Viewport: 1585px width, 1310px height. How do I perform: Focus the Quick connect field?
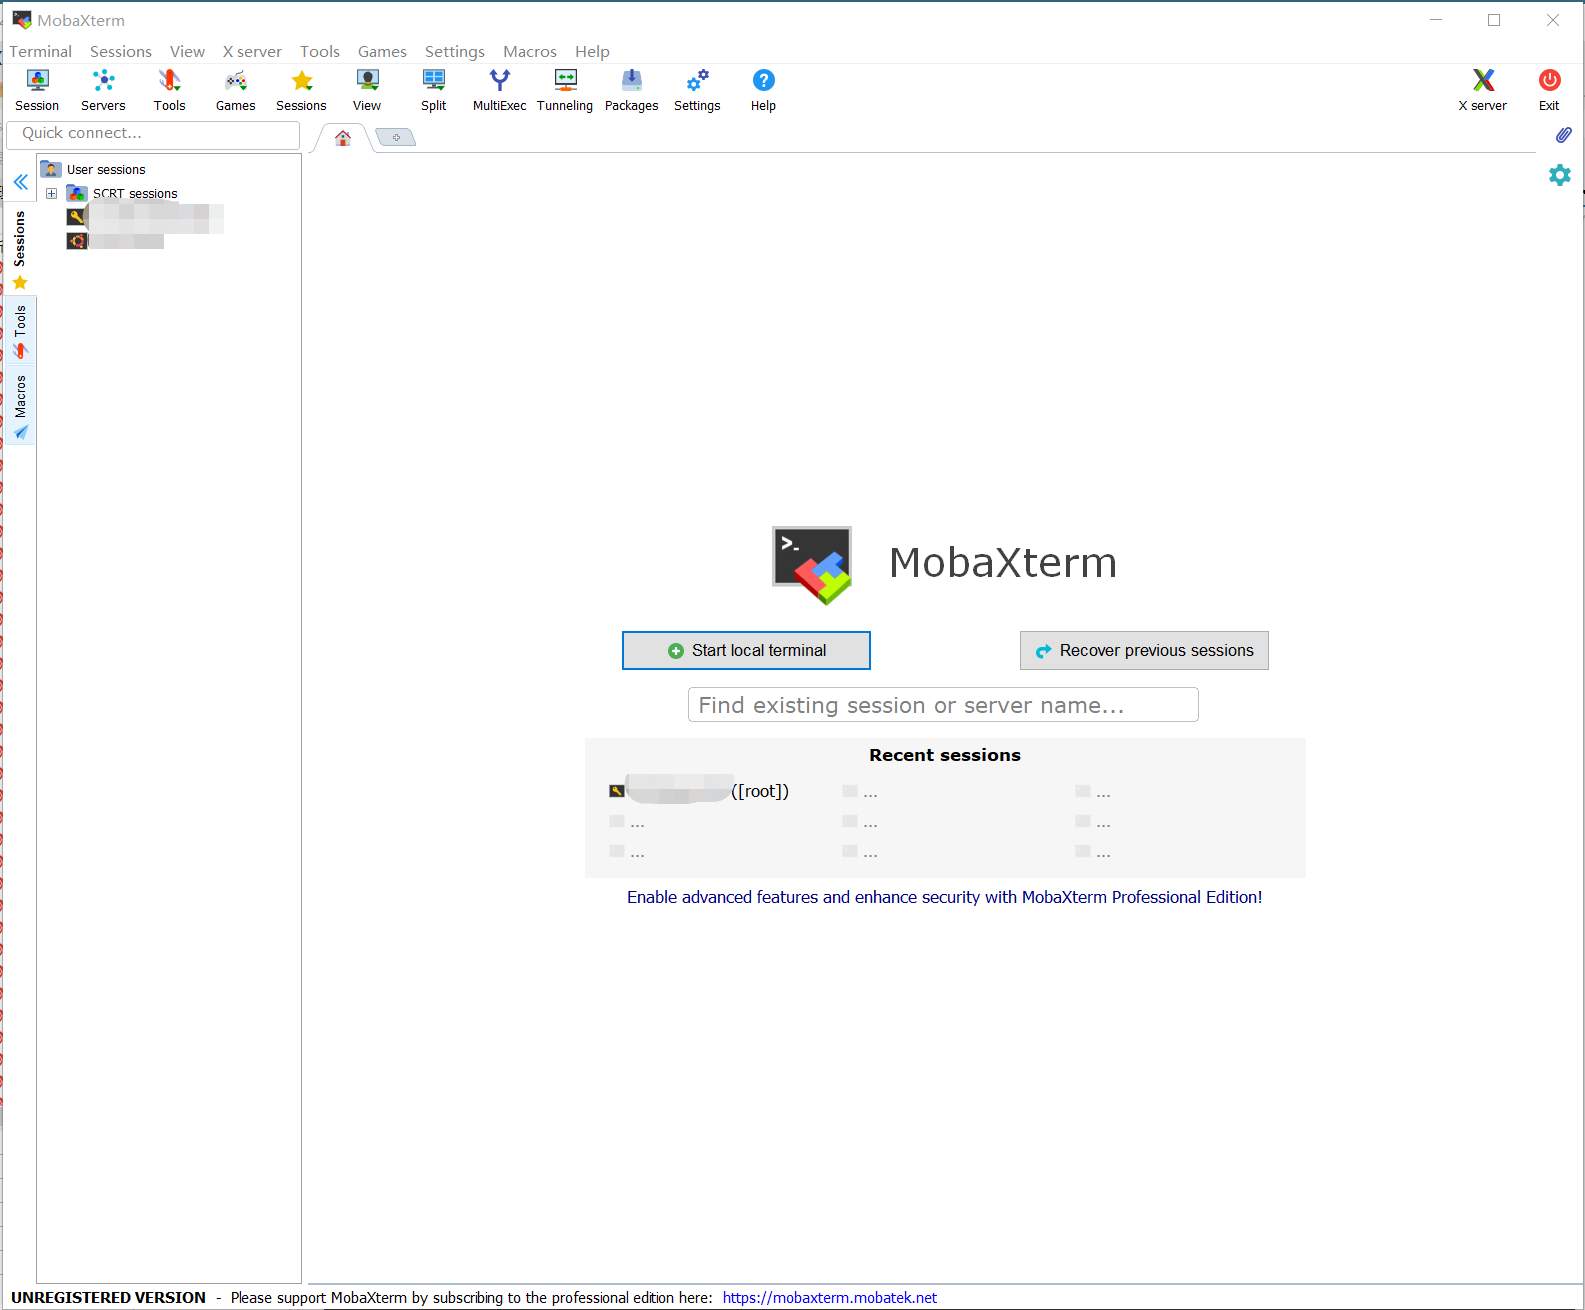[153, 134]
